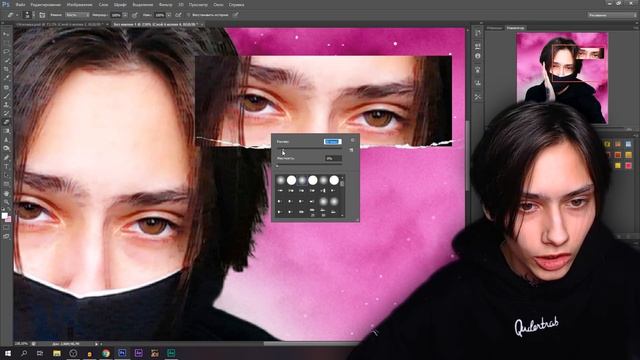The height and width of the screenshot is (360, 640).
Task: Select first soft round brush preset
Action: point(280,180)
